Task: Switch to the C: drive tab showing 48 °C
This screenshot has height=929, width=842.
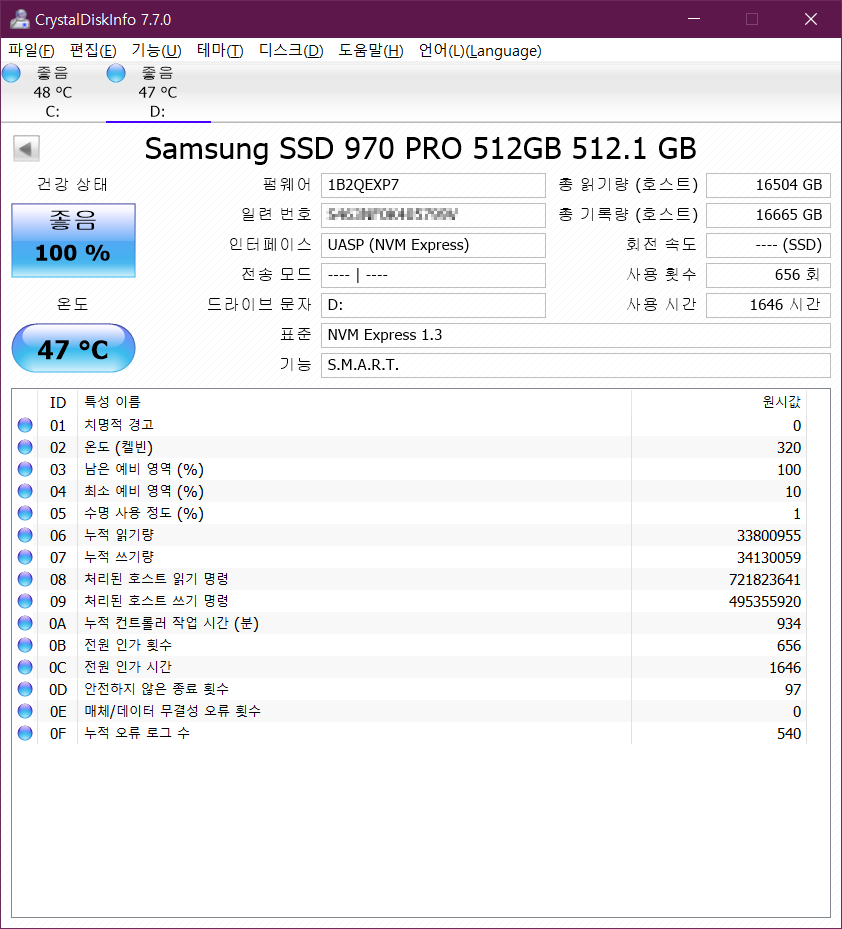Action: tap(53, 92)
